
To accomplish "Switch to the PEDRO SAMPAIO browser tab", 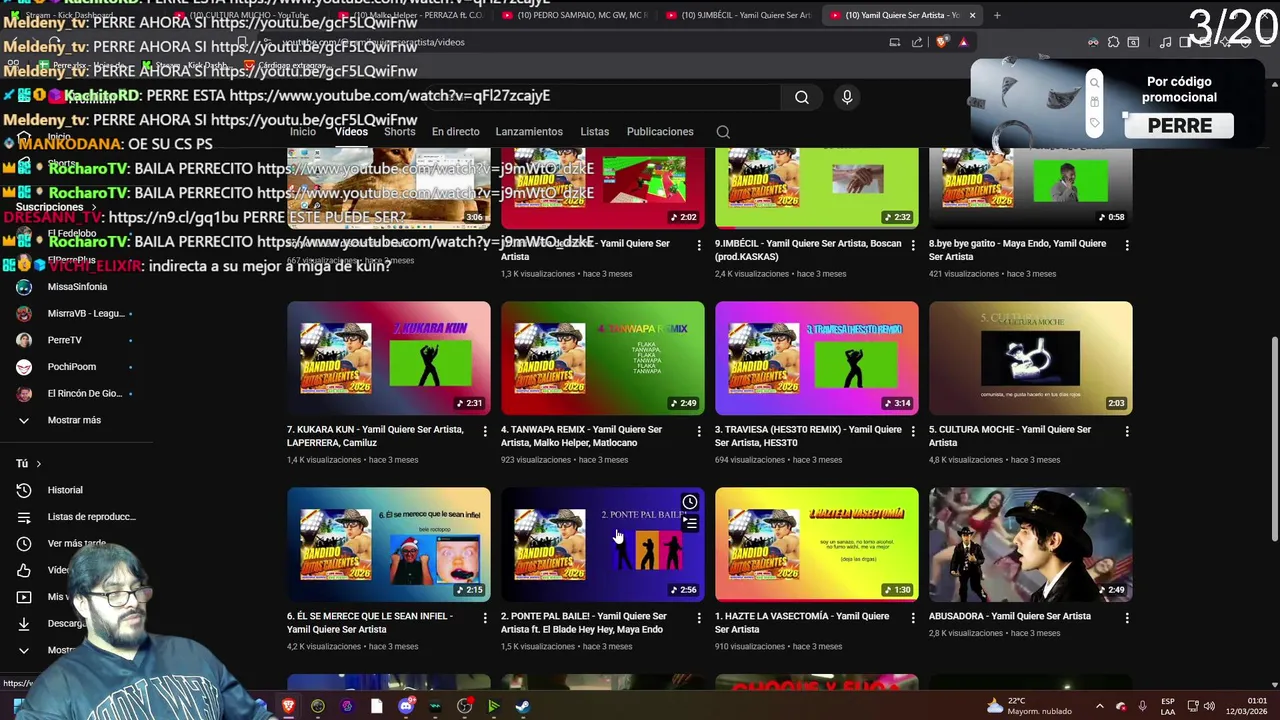I will [575, 15].
